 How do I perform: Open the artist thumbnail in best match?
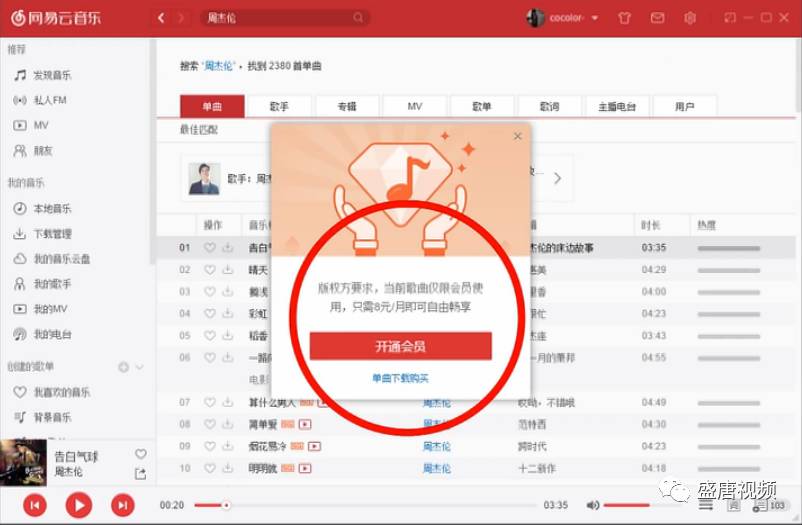pyautogui.click(x=204, y=179)
